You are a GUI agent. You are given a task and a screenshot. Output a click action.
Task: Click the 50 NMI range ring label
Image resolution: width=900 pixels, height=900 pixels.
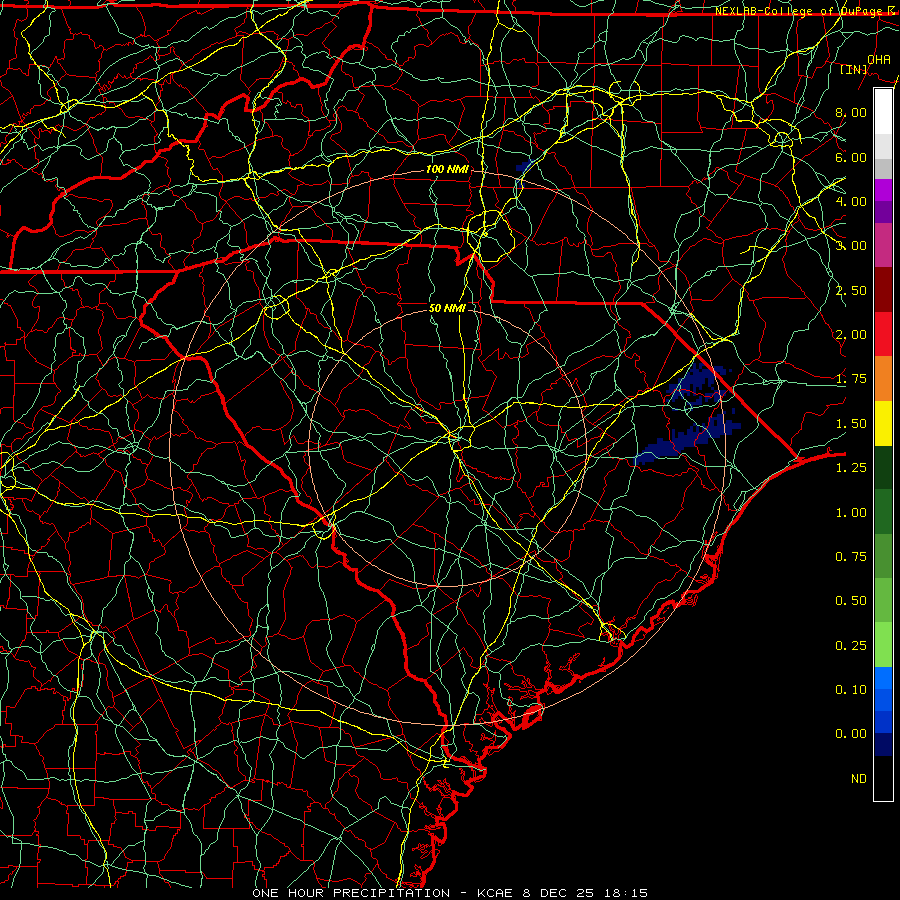pyautogui.click(x=447, y=308)
